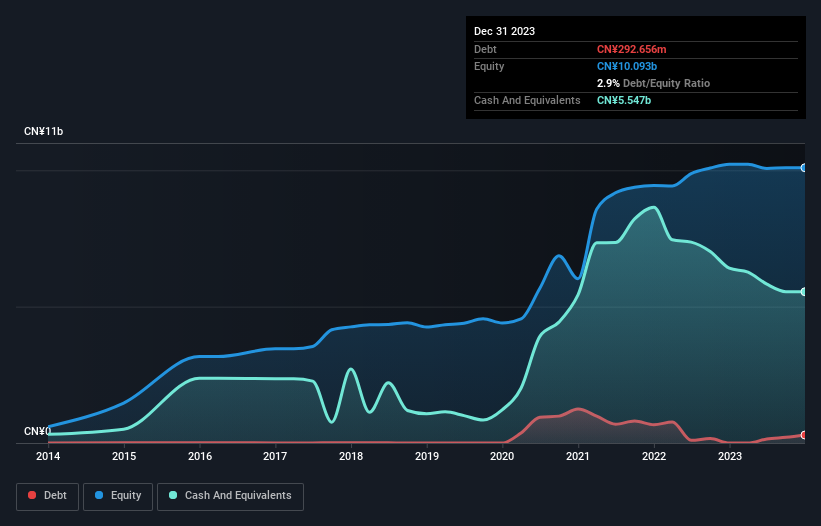821x526 pixels.
Task: Click the red Debt endpoint marker
Action: [804, 435]
